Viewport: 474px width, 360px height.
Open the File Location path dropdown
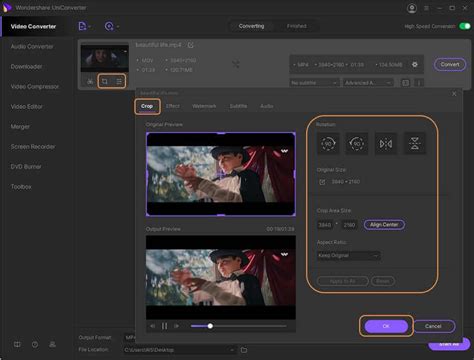click(179, 350)
